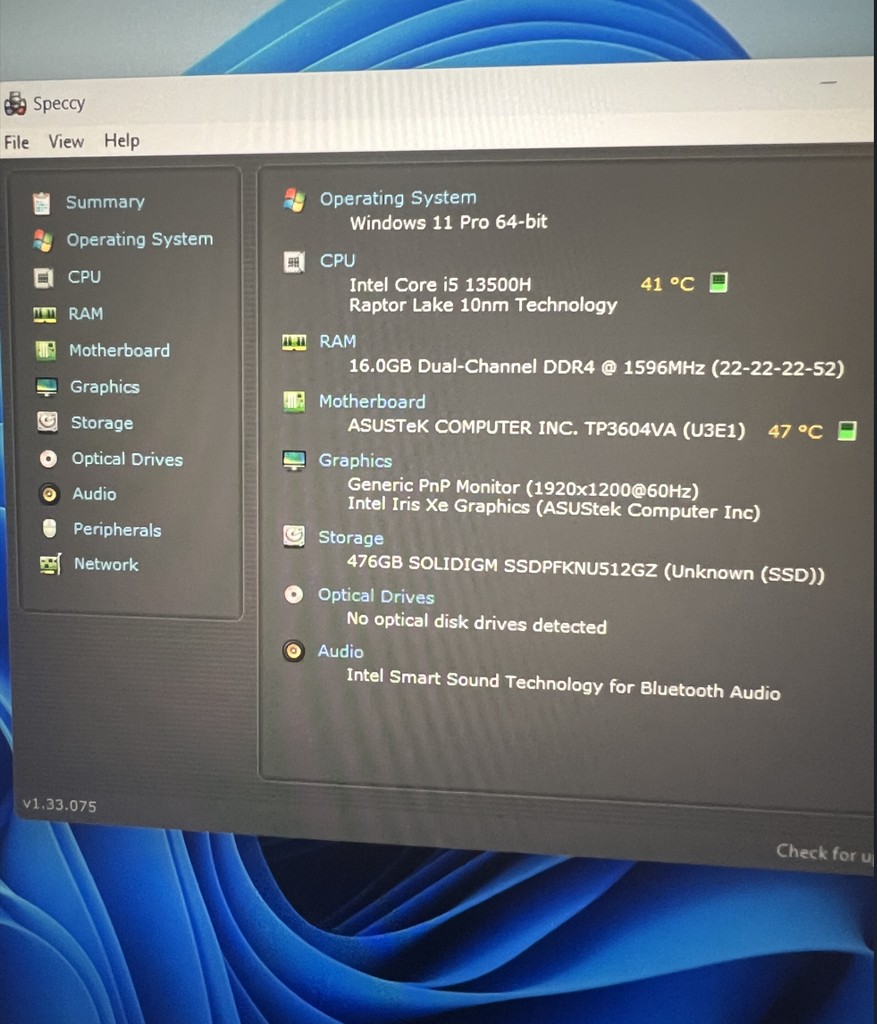Click the '476GB SOLIDIGM SSDPFKNU512GZ' storage line
The image size is (877, 1024).
[x=586, y=568]
